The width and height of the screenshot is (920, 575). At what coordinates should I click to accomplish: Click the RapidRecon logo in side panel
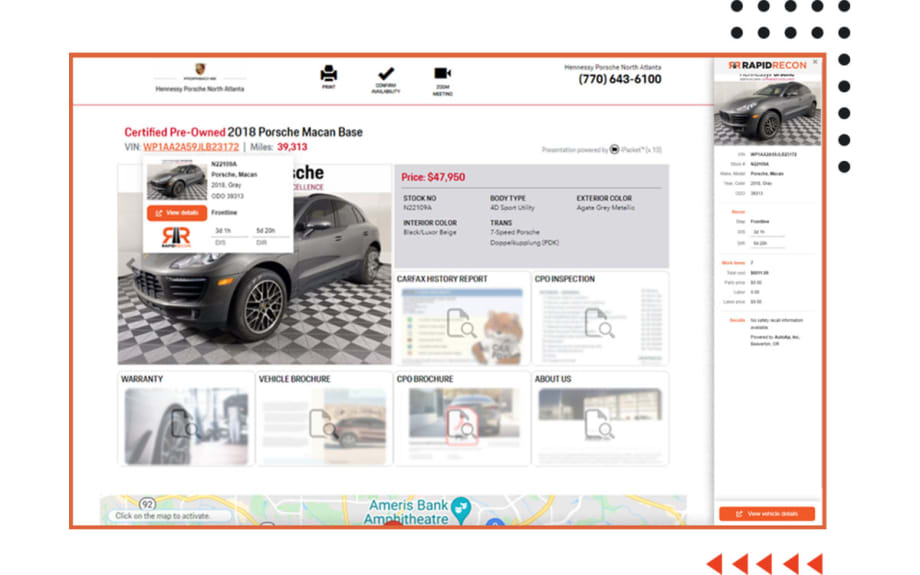767,65
